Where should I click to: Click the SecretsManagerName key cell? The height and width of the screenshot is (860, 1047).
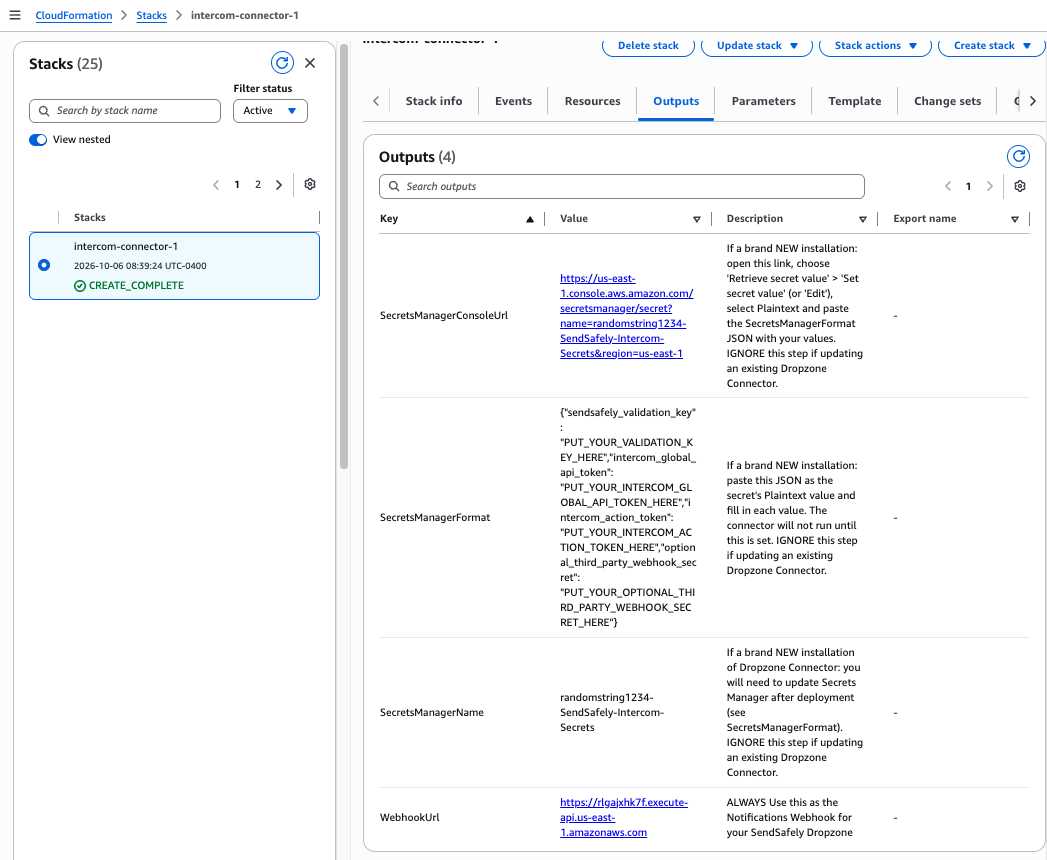tap(432, 712)
